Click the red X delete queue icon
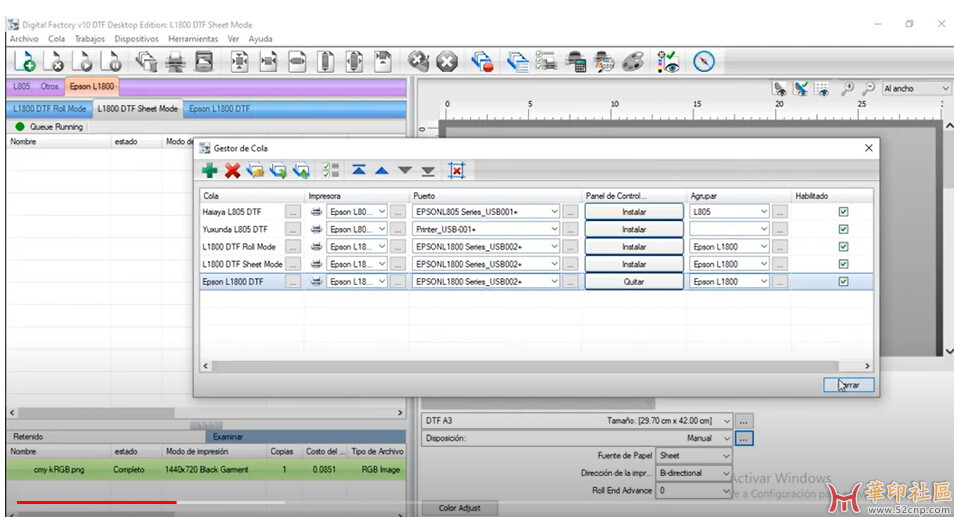The height and width of the screenshot is (517, 954). (x=232, y=171)
